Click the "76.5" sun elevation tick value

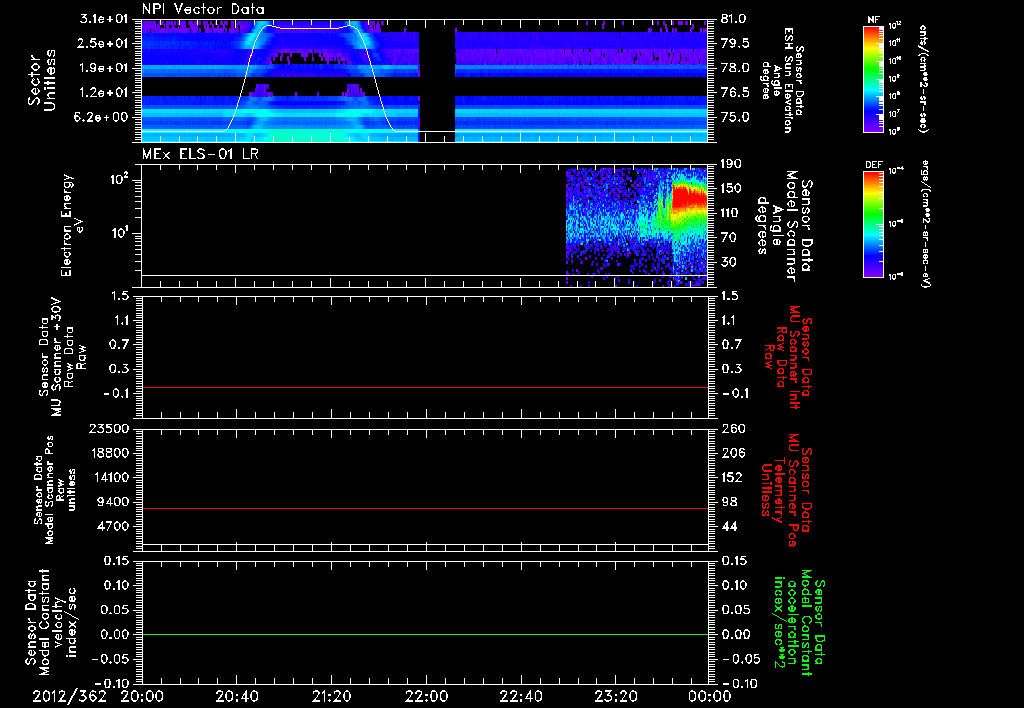[x=735, y=93]
